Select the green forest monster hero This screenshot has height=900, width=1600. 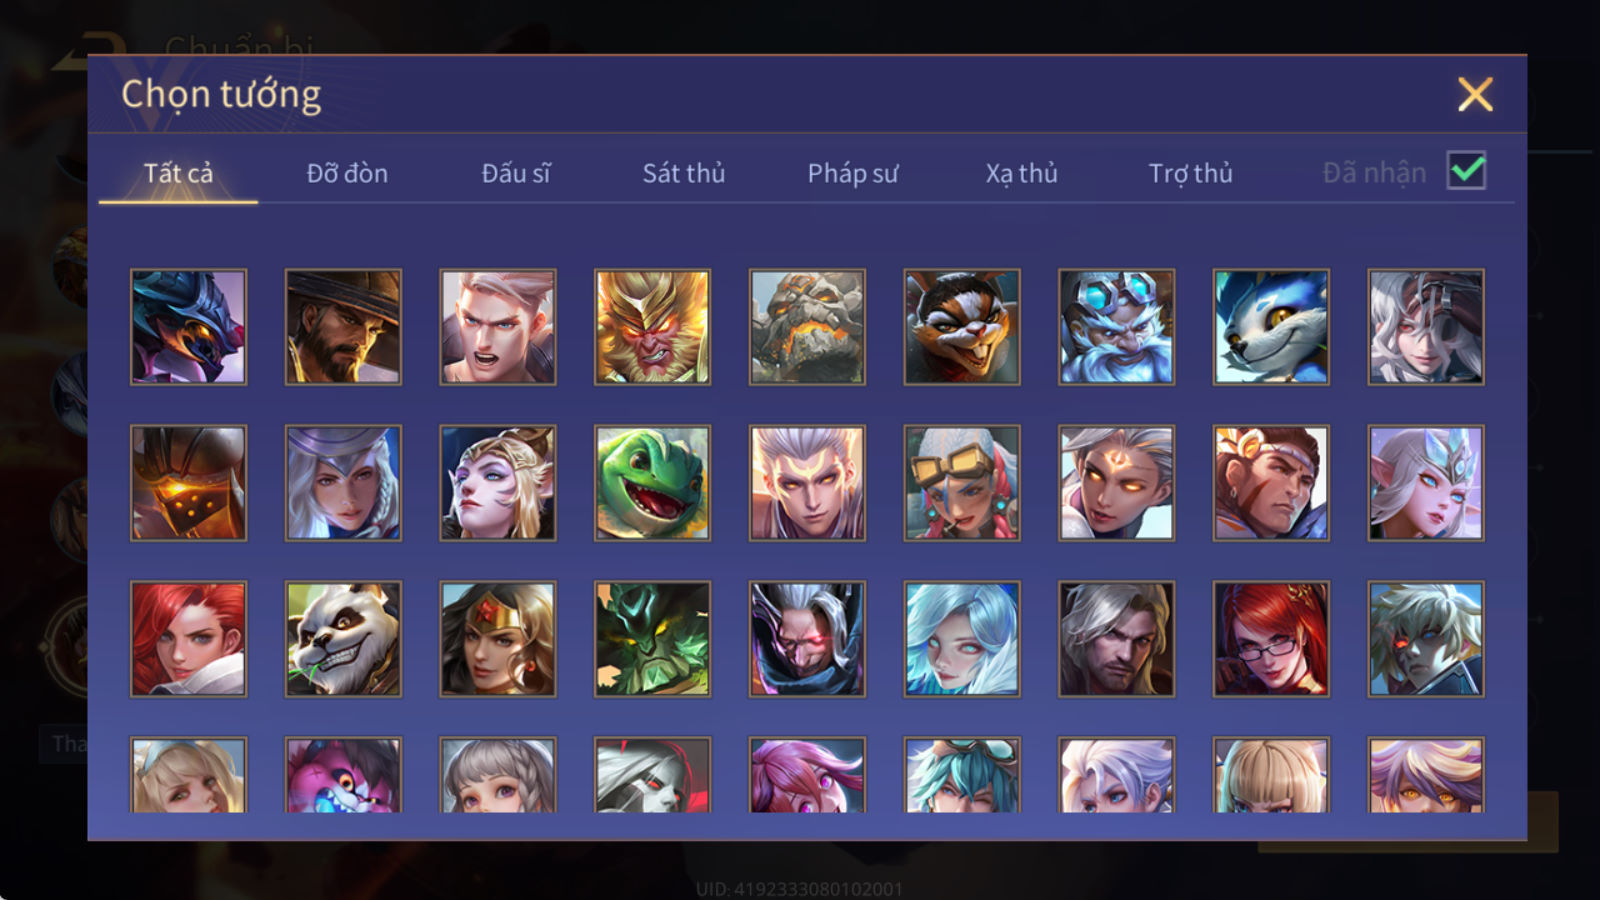[652, 639]
